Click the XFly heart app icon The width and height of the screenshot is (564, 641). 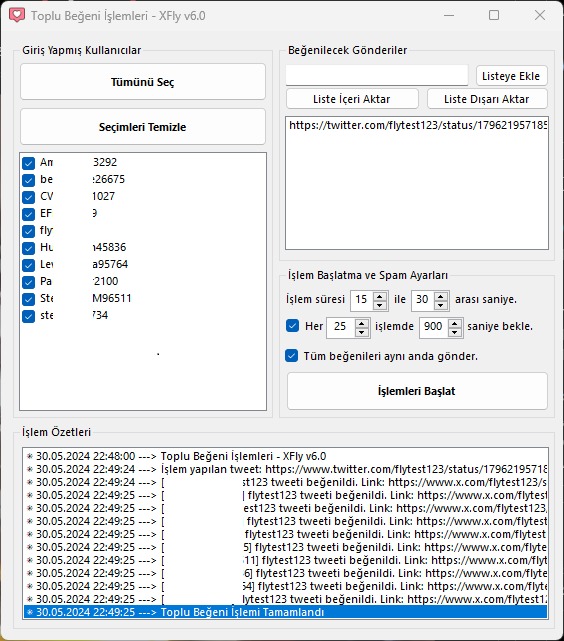17,16
